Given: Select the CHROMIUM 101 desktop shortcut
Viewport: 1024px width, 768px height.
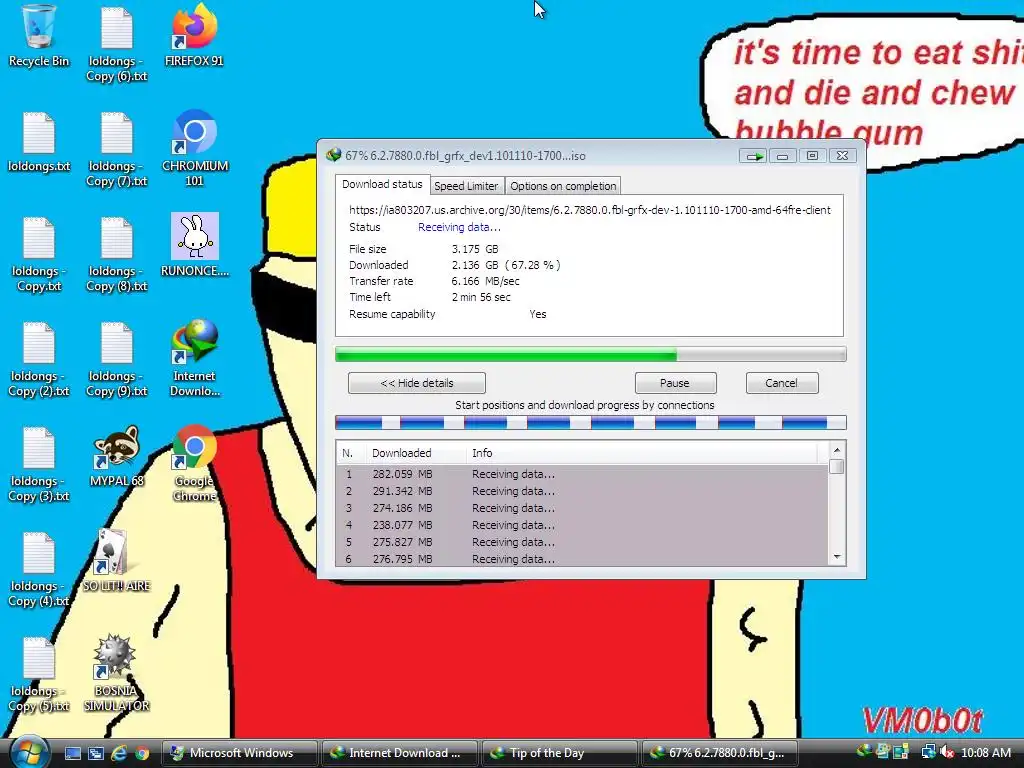Looking at the screenshot, I should click(x=195, y=149).
